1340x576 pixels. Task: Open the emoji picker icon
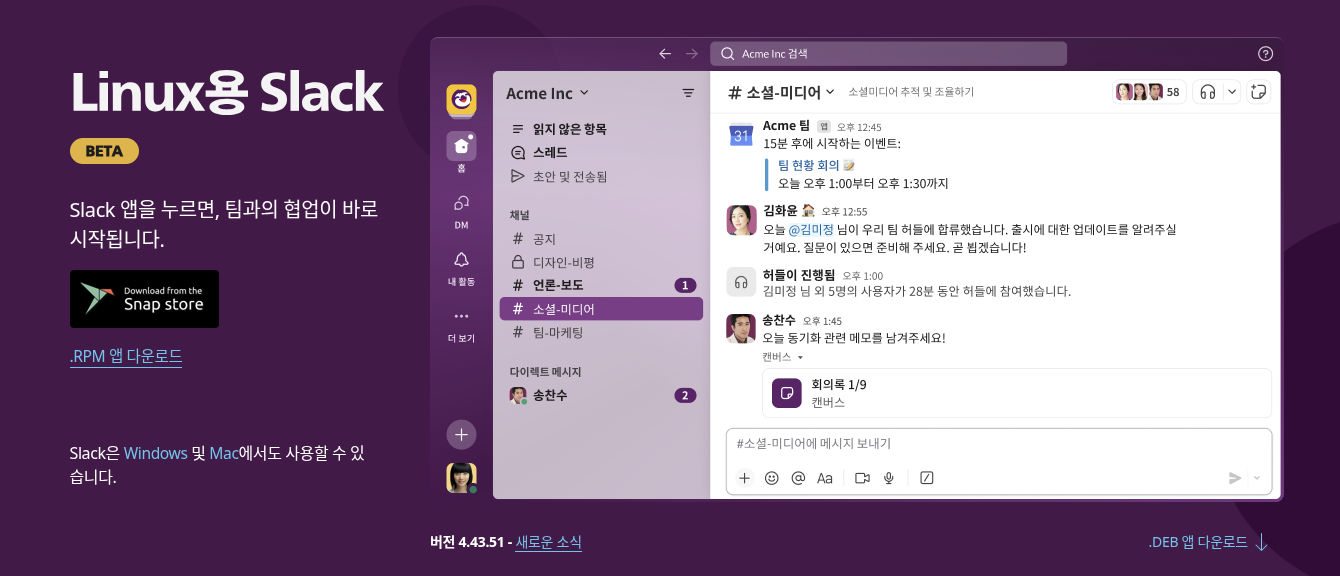click(x=771, y=478)
